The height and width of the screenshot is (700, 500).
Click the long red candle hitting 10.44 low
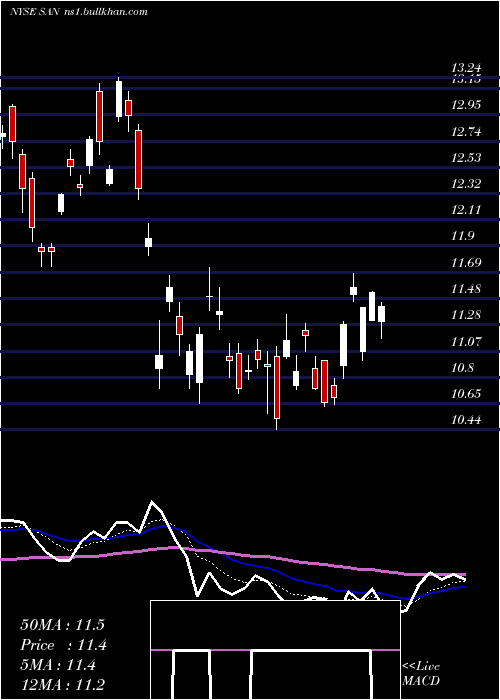tap(277, 387)
